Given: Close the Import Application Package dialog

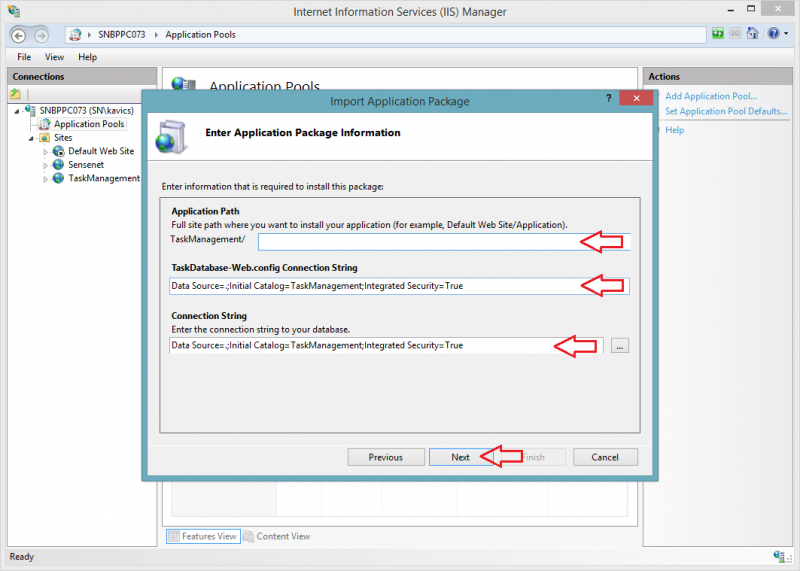Looking at the screenshot, I should coord(636,98).
